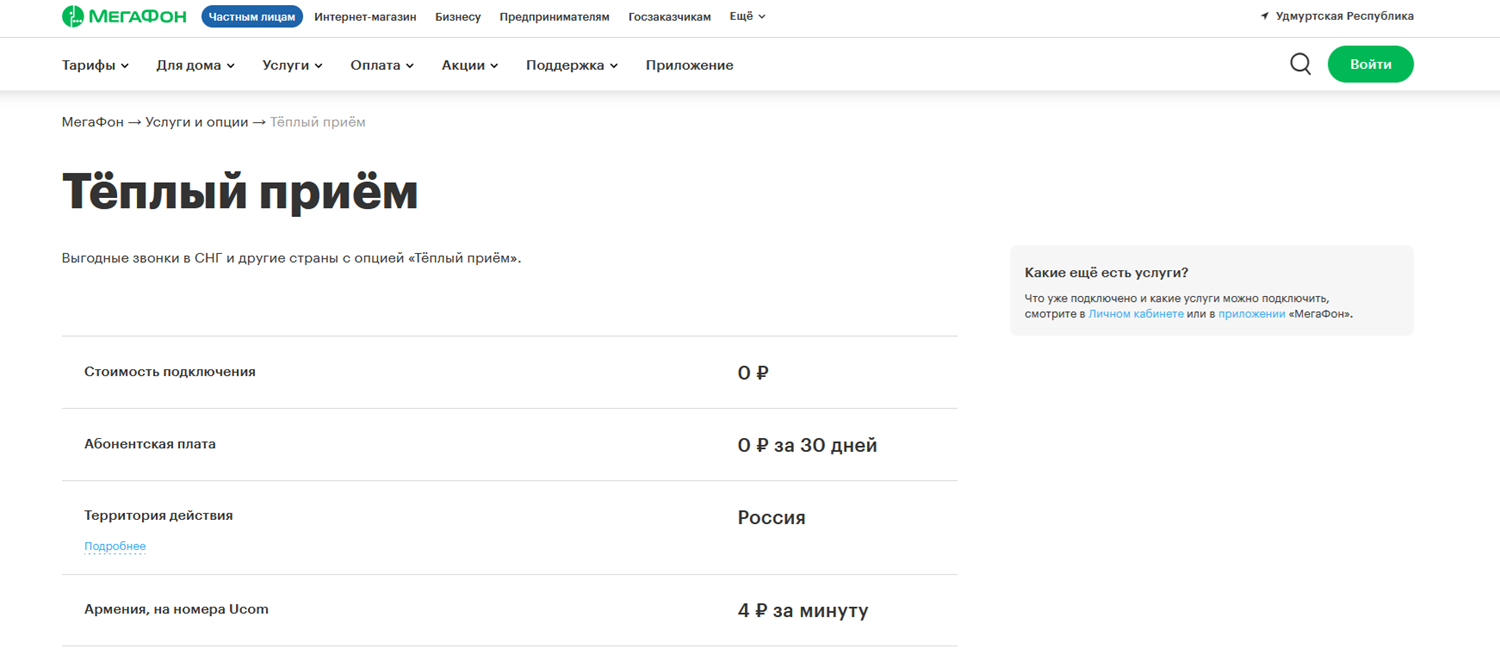Click the Стоимость подключения row label
The height and width of the screenshot is (667, 1500).
170,372
